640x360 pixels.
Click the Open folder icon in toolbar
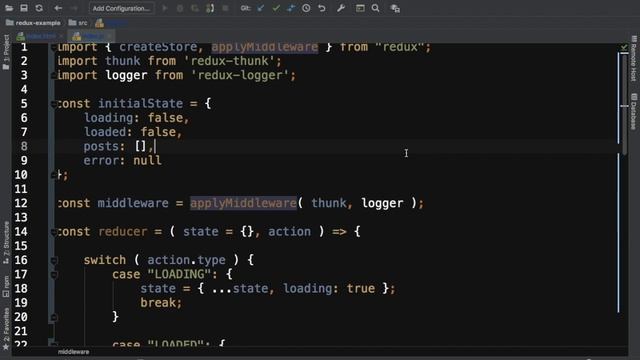click(9, 8)
